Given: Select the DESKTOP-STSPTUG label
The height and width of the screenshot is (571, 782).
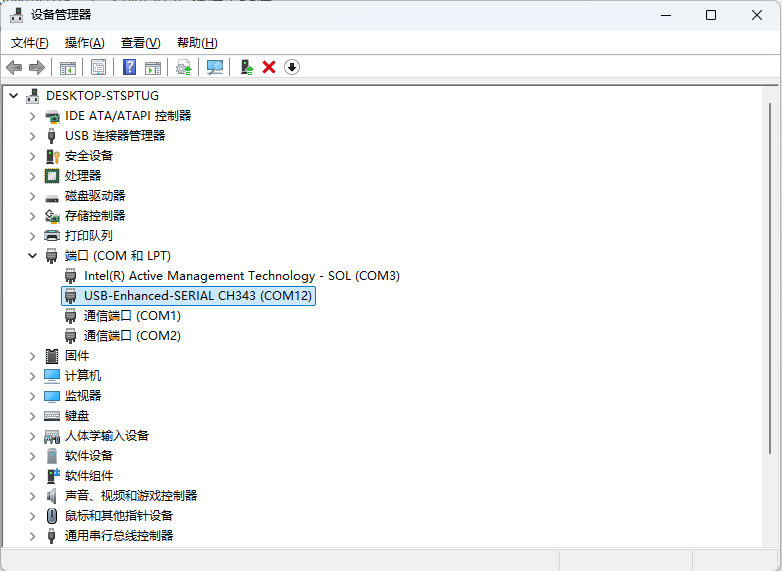Looking at the screenshot, I should (x=102, y=96).
